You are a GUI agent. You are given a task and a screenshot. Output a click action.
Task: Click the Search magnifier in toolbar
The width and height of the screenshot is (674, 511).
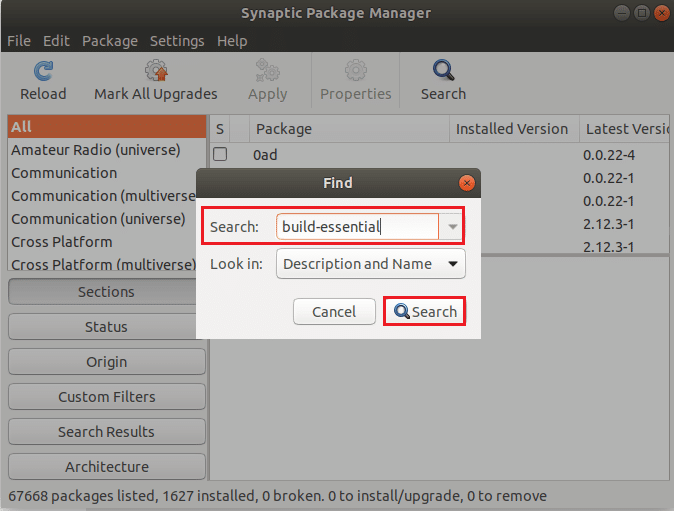pos(443,71)
